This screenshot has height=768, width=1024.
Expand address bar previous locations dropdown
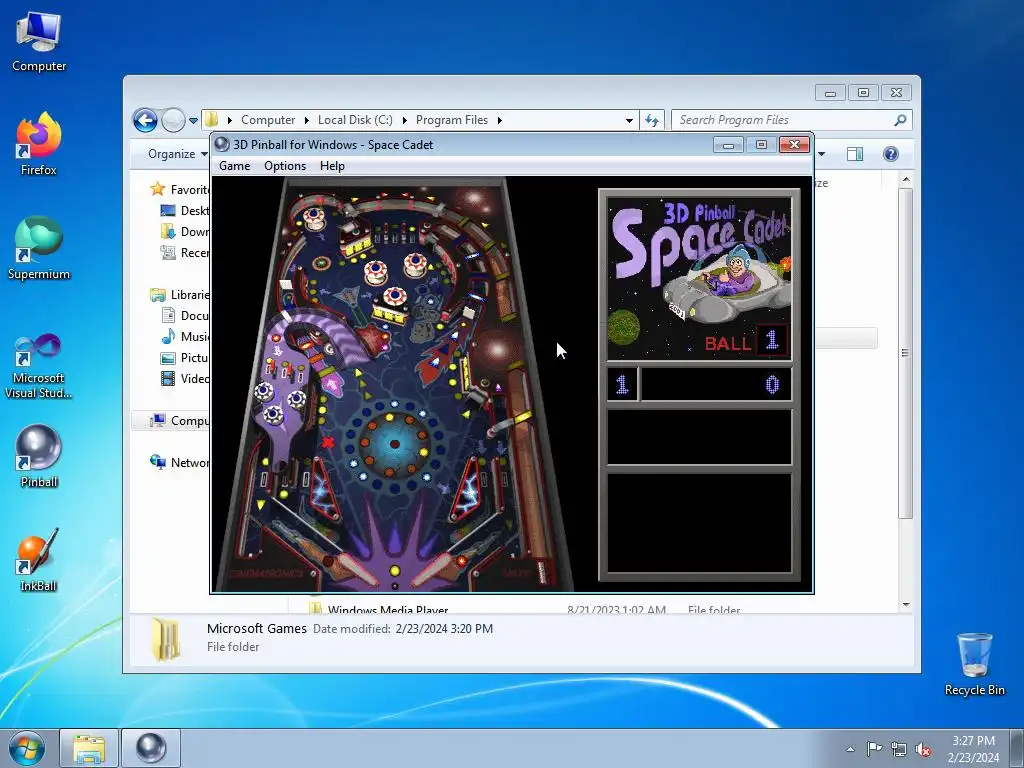(629, 120)
